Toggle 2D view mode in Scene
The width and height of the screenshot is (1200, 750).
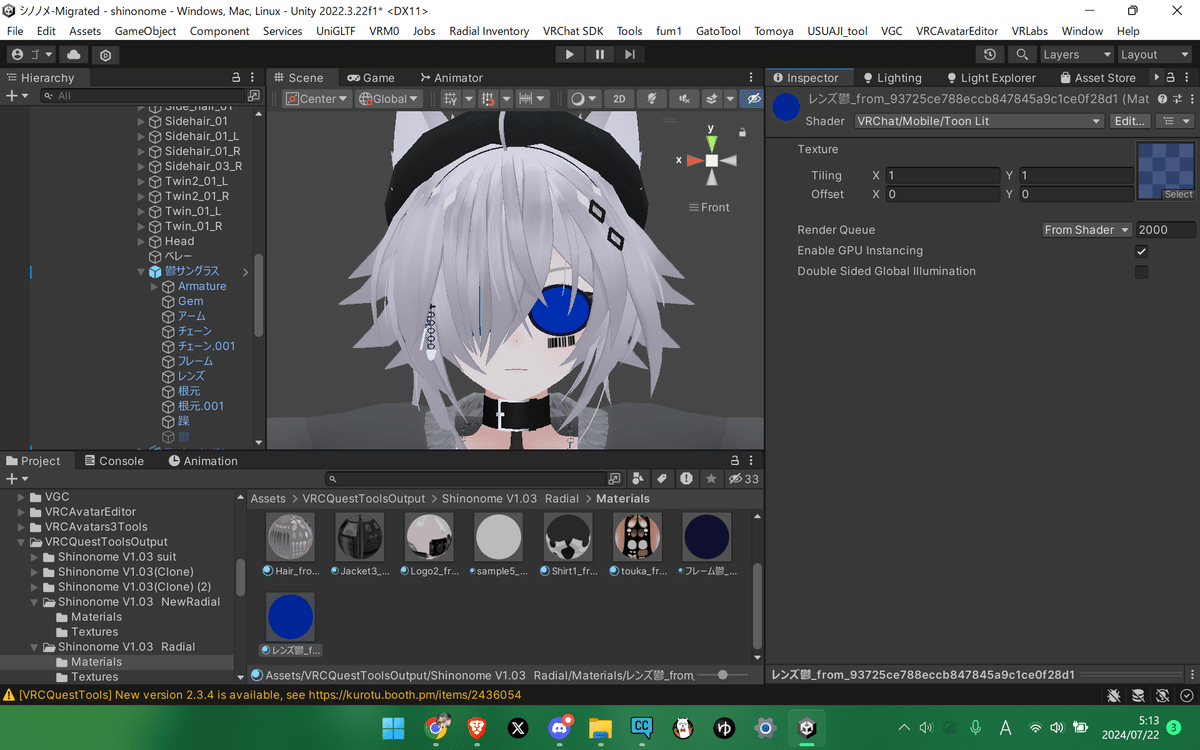tap(619, 98)
